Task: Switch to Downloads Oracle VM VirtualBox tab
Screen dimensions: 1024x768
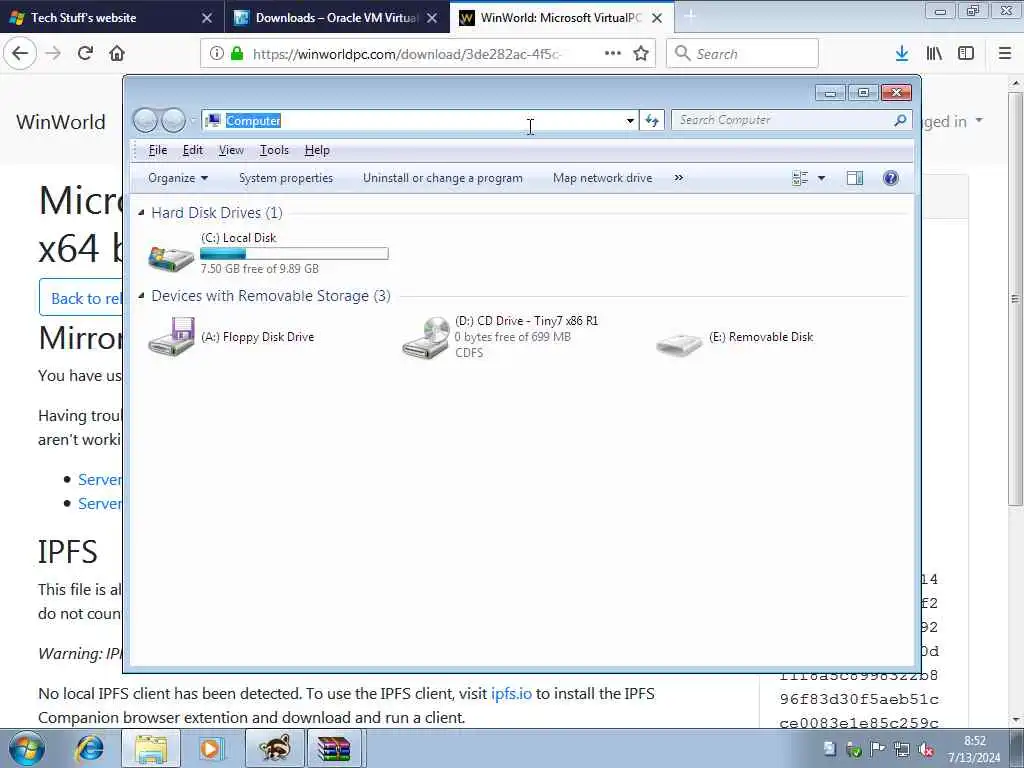Action: [337, 18]
